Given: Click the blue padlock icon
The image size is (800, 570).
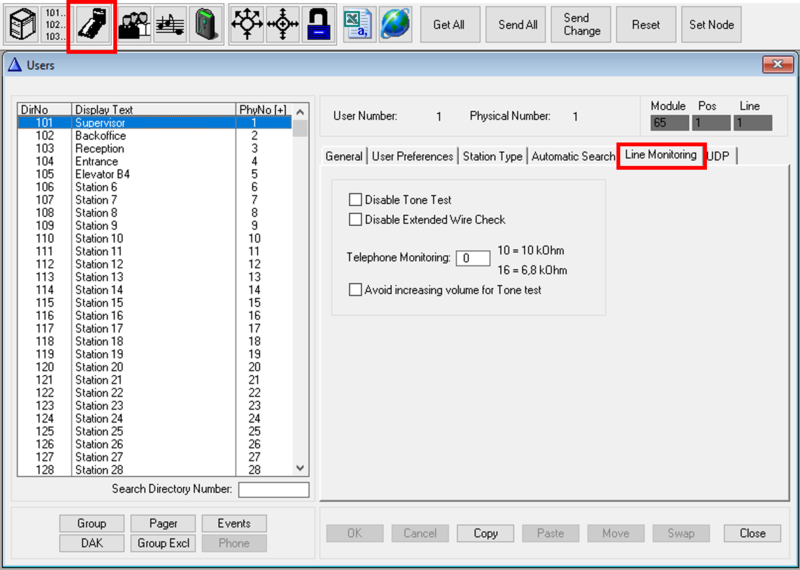Looking at the screenshot, I should coord(318,24).
